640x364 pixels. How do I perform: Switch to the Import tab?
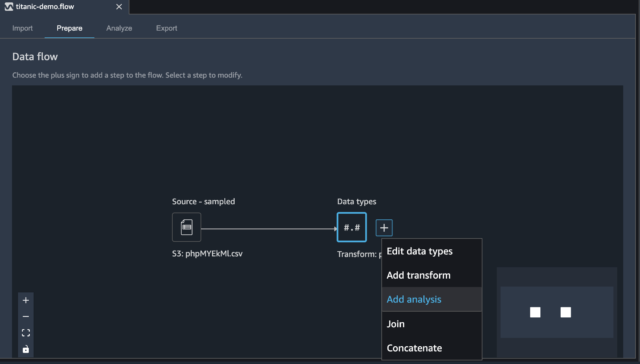(22, 28)
